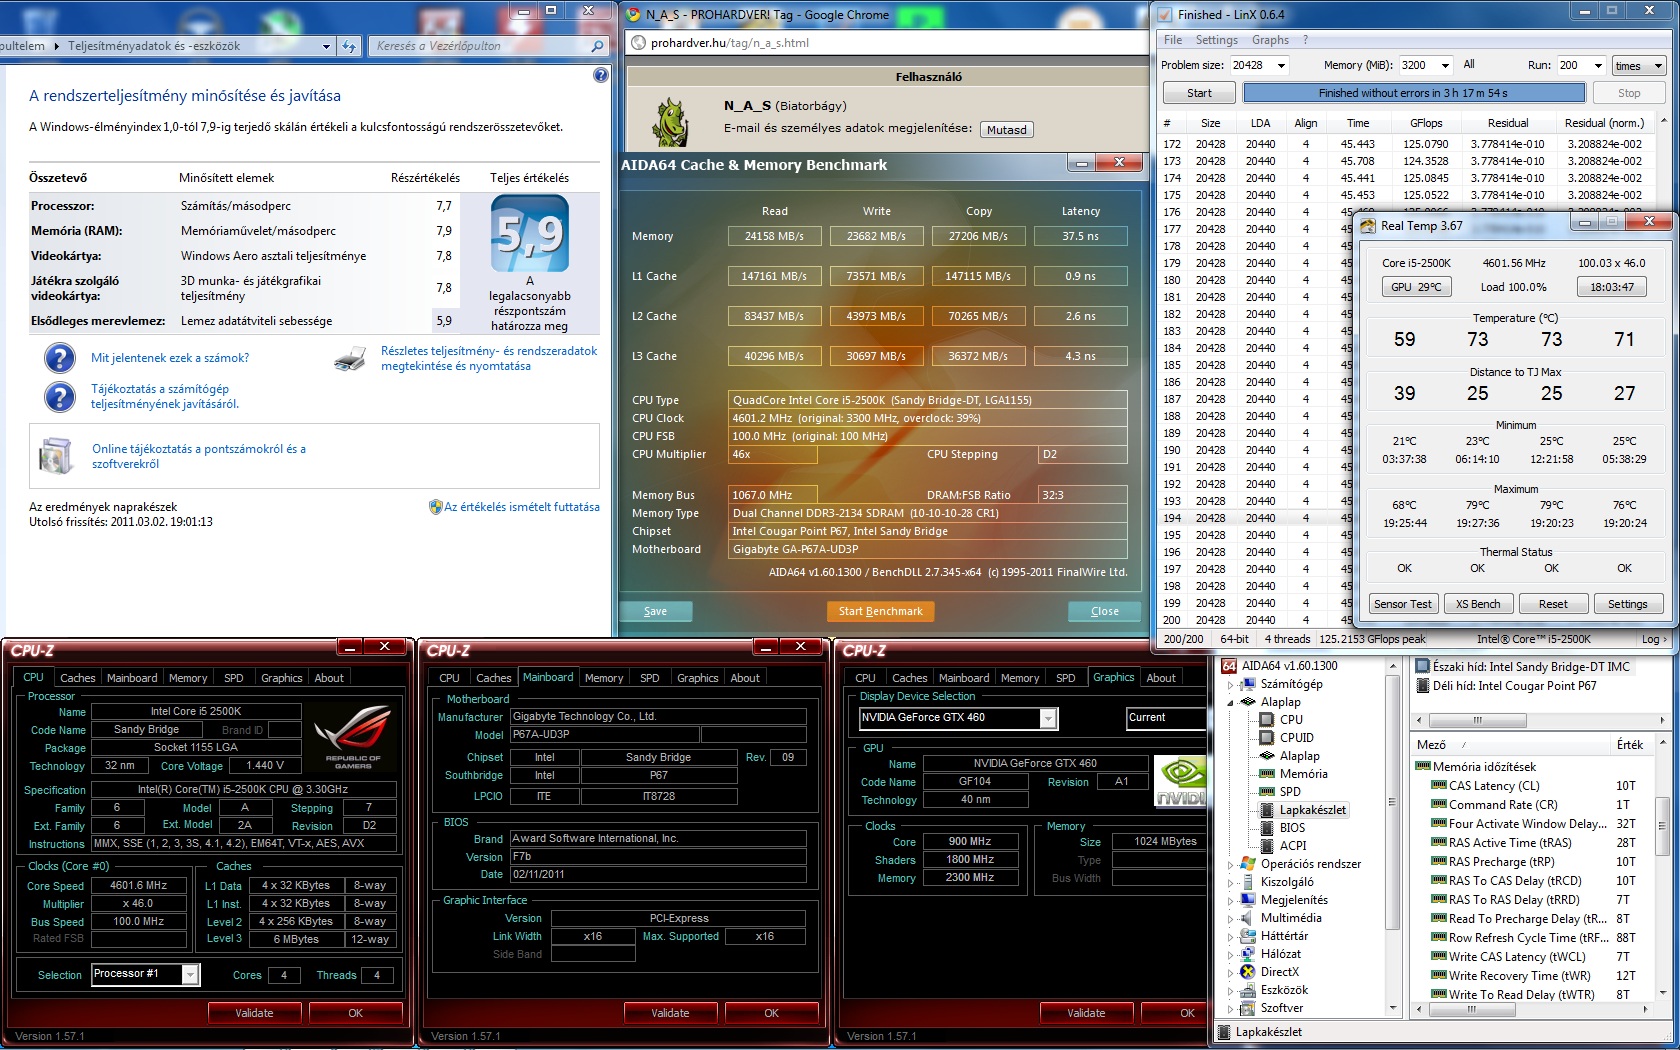The width and height of the screenshot is (1680, 1050).
Task: Collapse the Alaplap node in AIDA64 tree
Action: 1231,703
